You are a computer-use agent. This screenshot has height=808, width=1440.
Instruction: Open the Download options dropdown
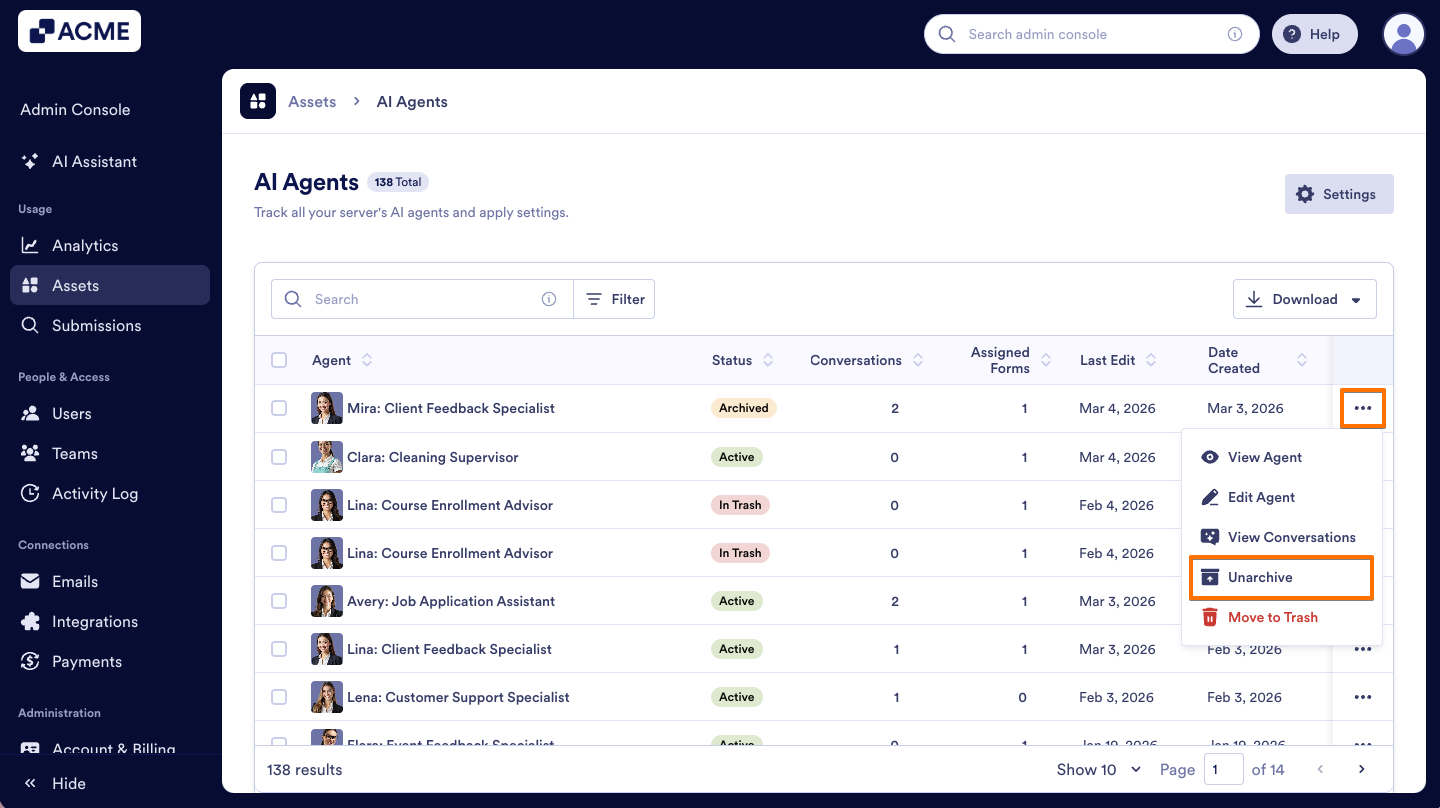[1305, 298]
